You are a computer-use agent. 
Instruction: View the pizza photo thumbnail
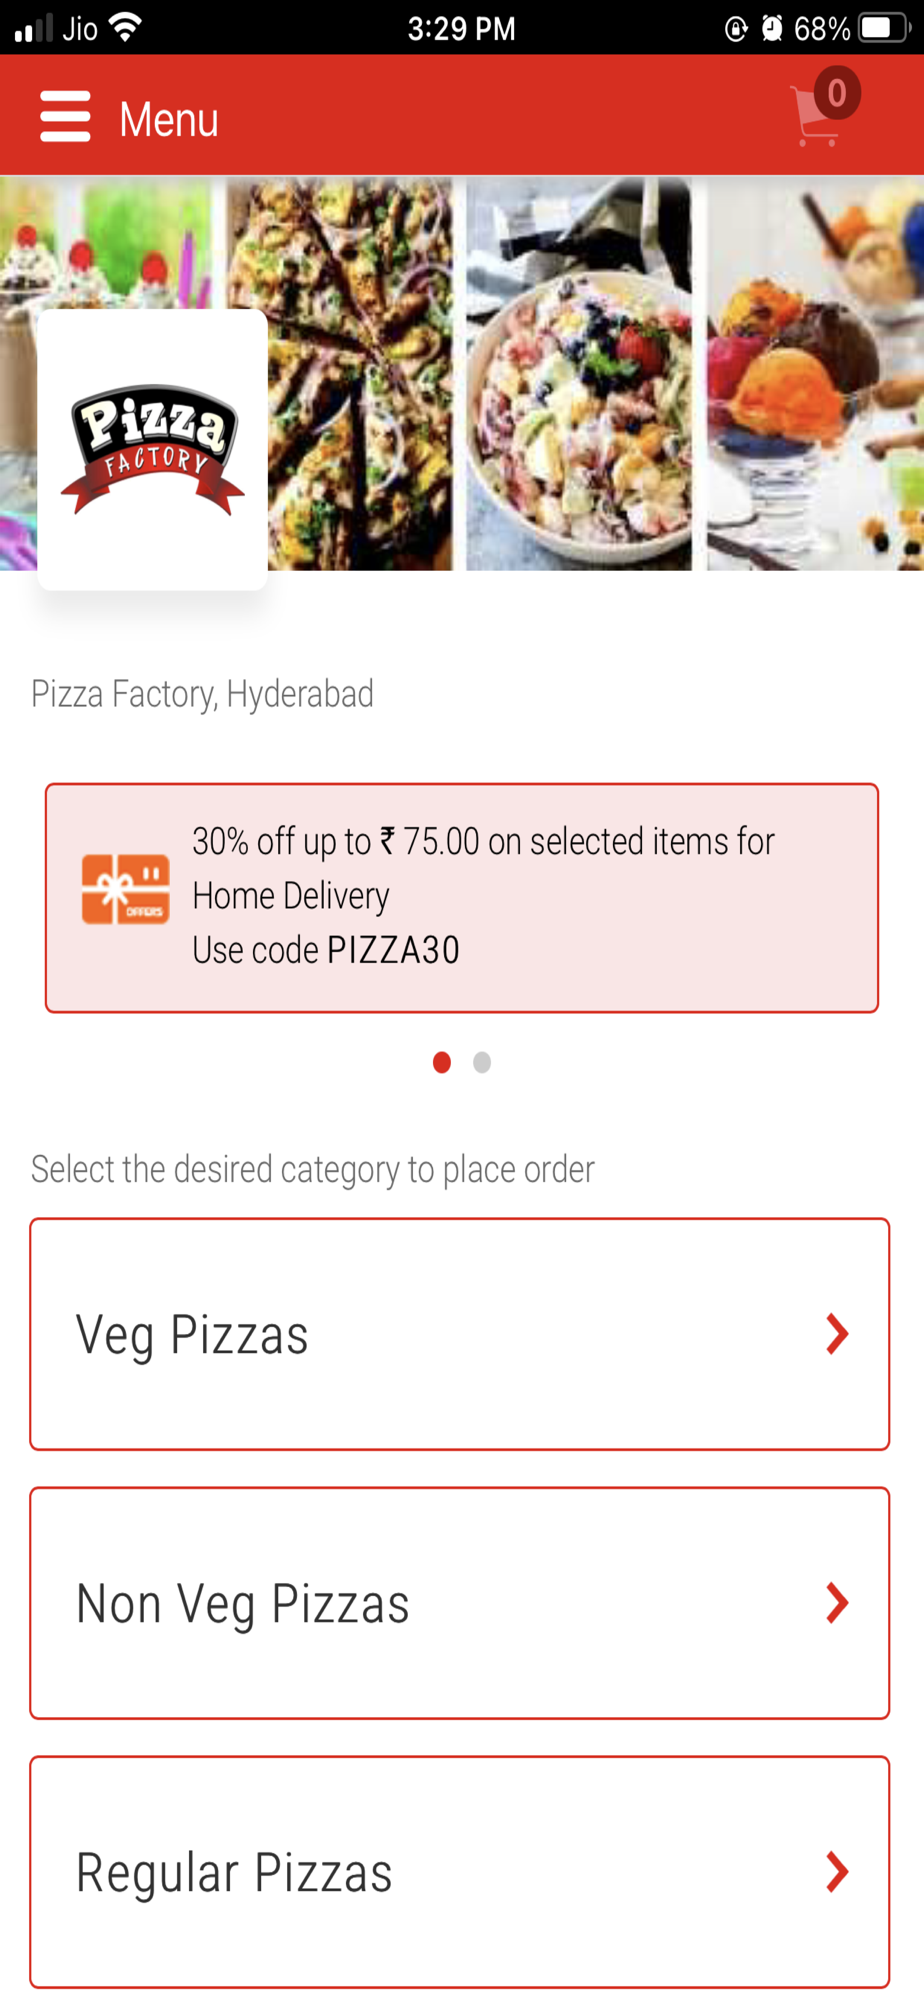point(360,373)
